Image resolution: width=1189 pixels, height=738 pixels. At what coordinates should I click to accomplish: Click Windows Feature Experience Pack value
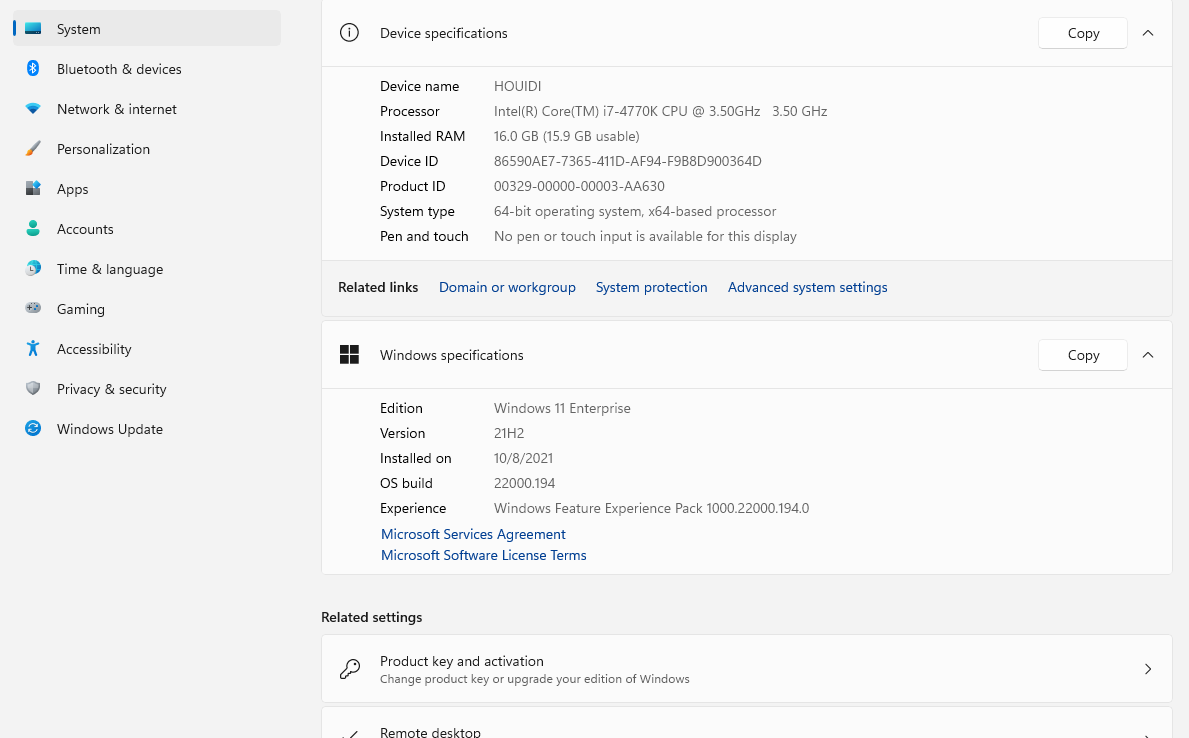651,508
